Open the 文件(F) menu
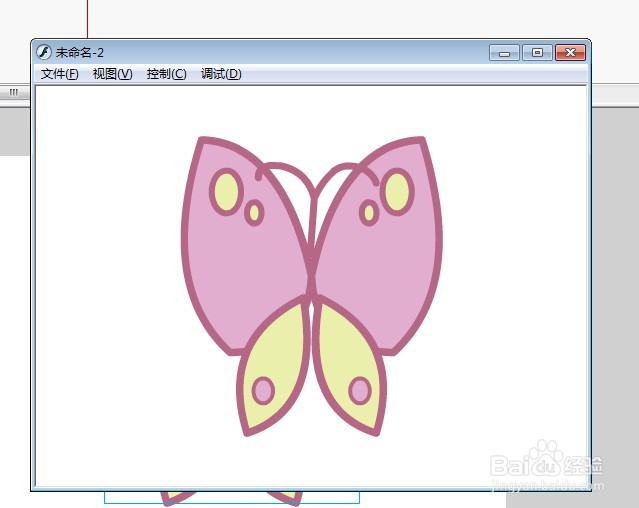 point(59,74)
